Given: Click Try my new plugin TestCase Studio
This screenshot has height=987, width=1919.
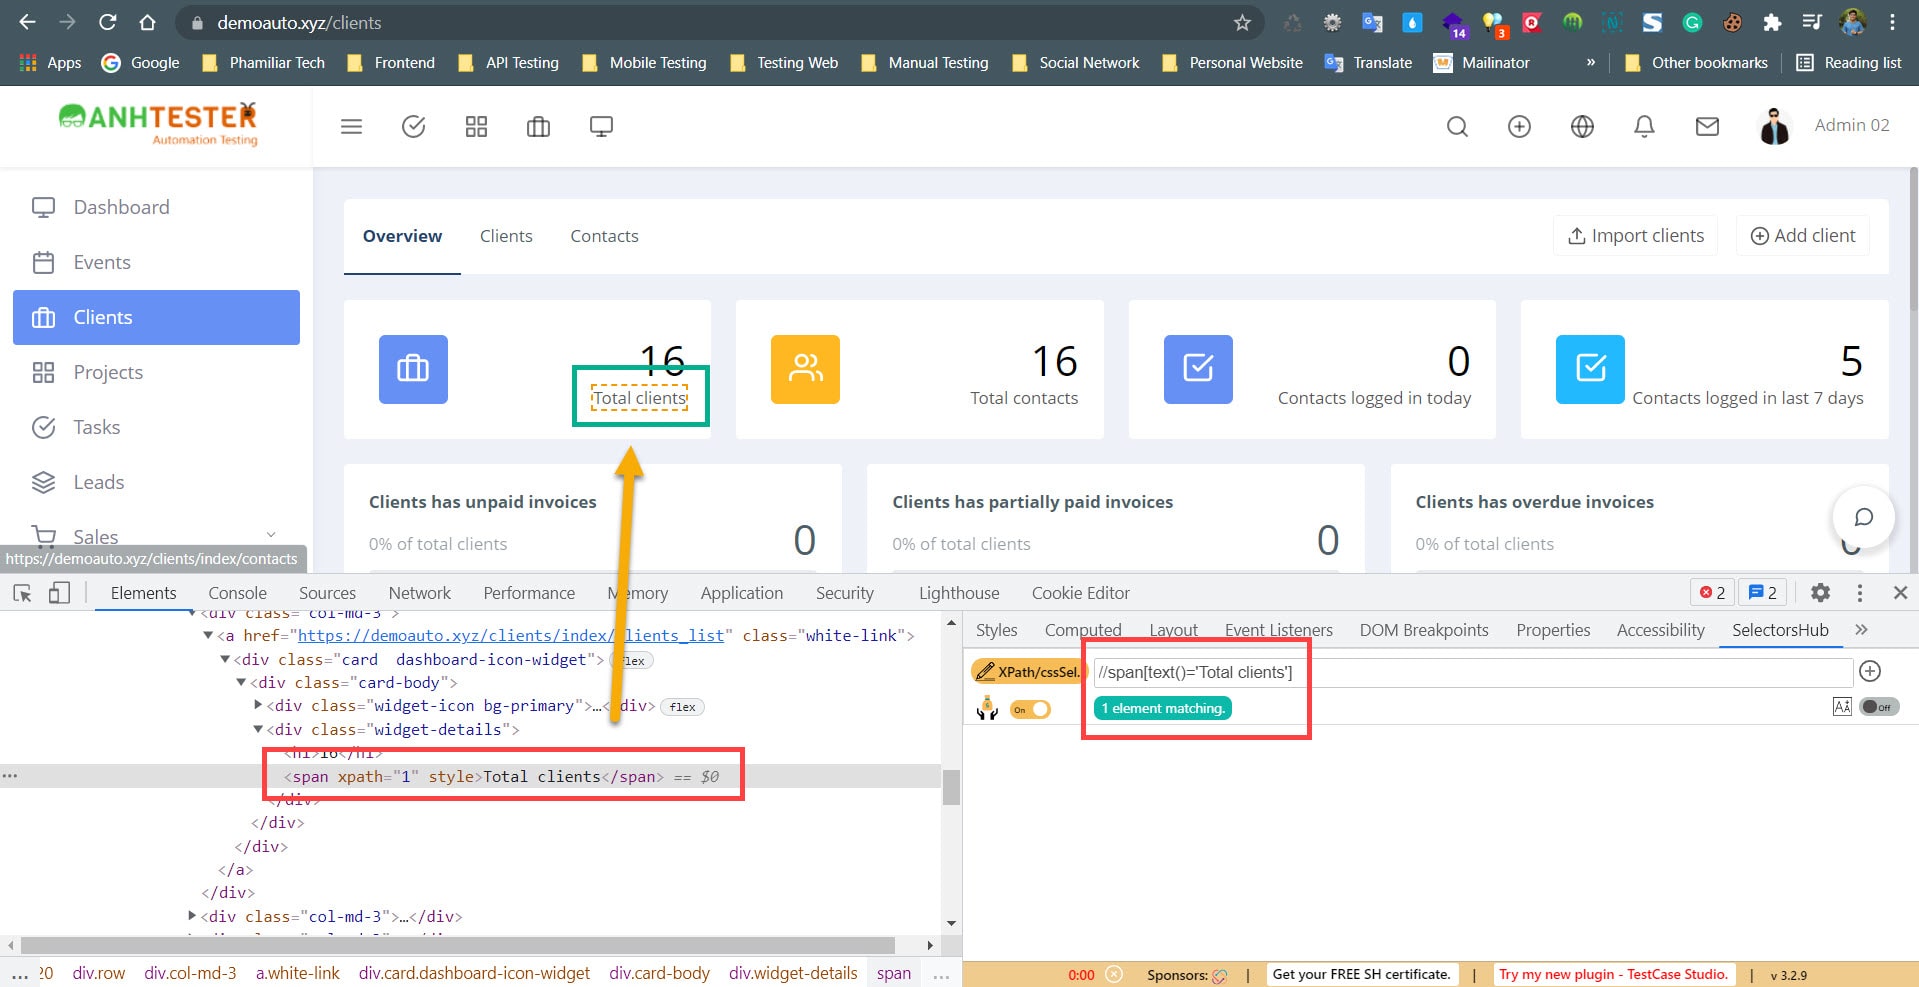Looking at the screenshot, I should pyautogui.click(x=1613, y=974).
